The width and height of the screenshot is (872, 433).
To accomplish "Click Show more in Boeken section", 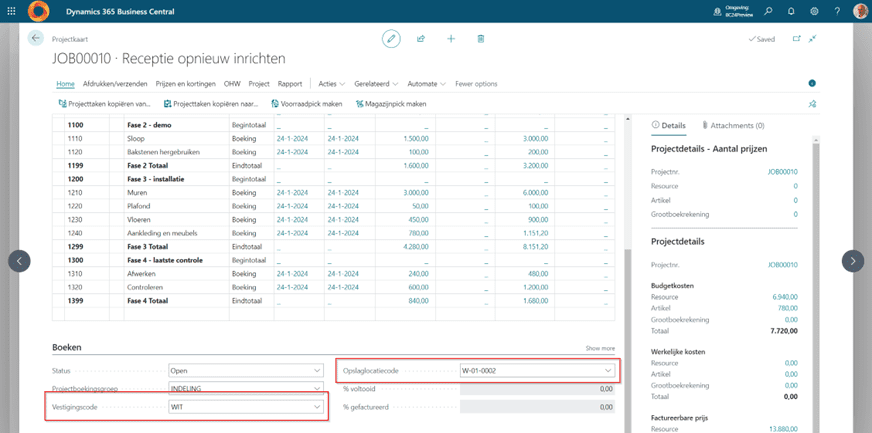I will tap(601, 348).
